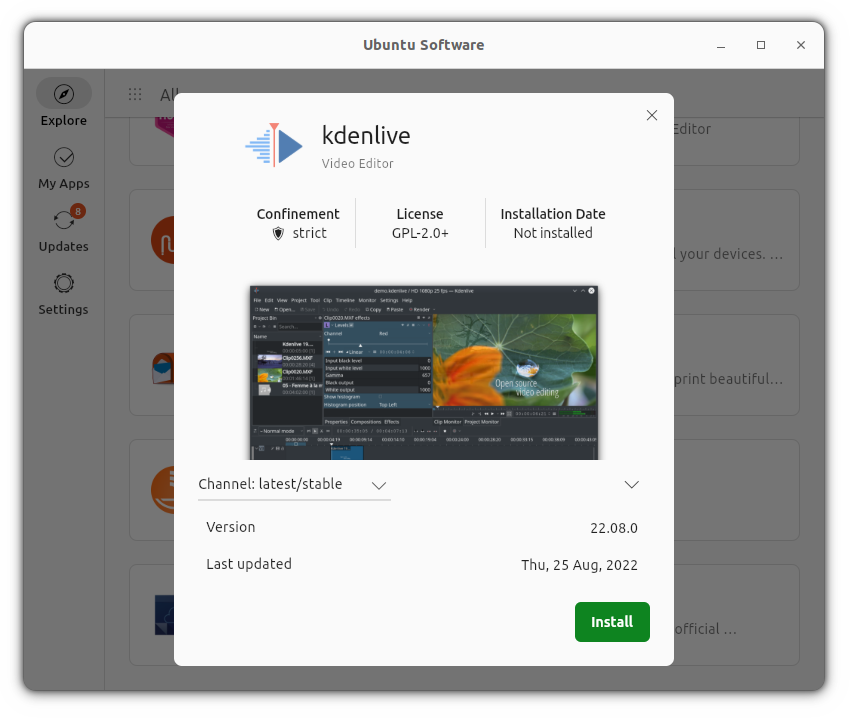Select the Explore compass icon
This screenshot has width=850, height=718.
(63, 93)
